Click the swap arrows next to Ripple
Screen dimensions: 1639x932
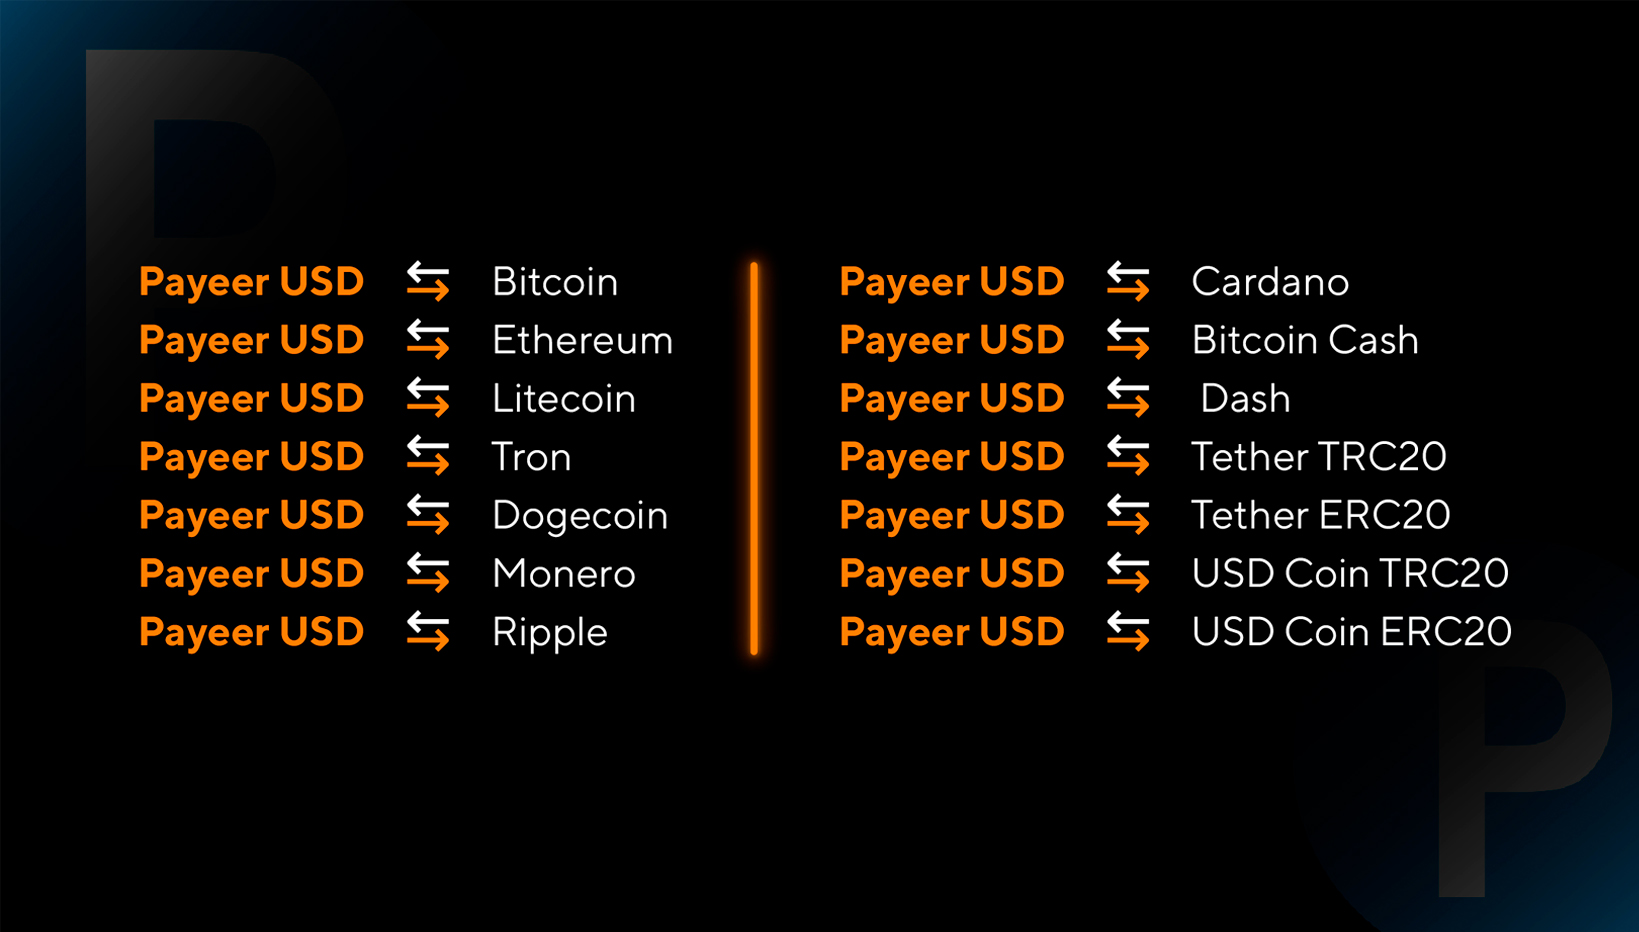[x=428, y=631]
